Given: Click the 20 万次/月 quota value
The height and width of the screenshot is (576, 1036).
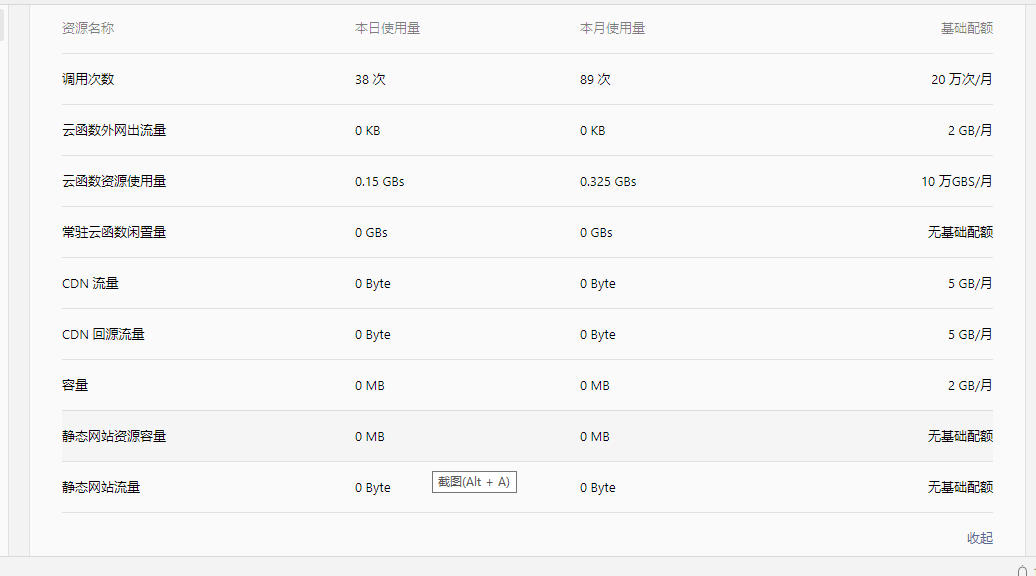Looking at the screenshot, I should point(962,79).
